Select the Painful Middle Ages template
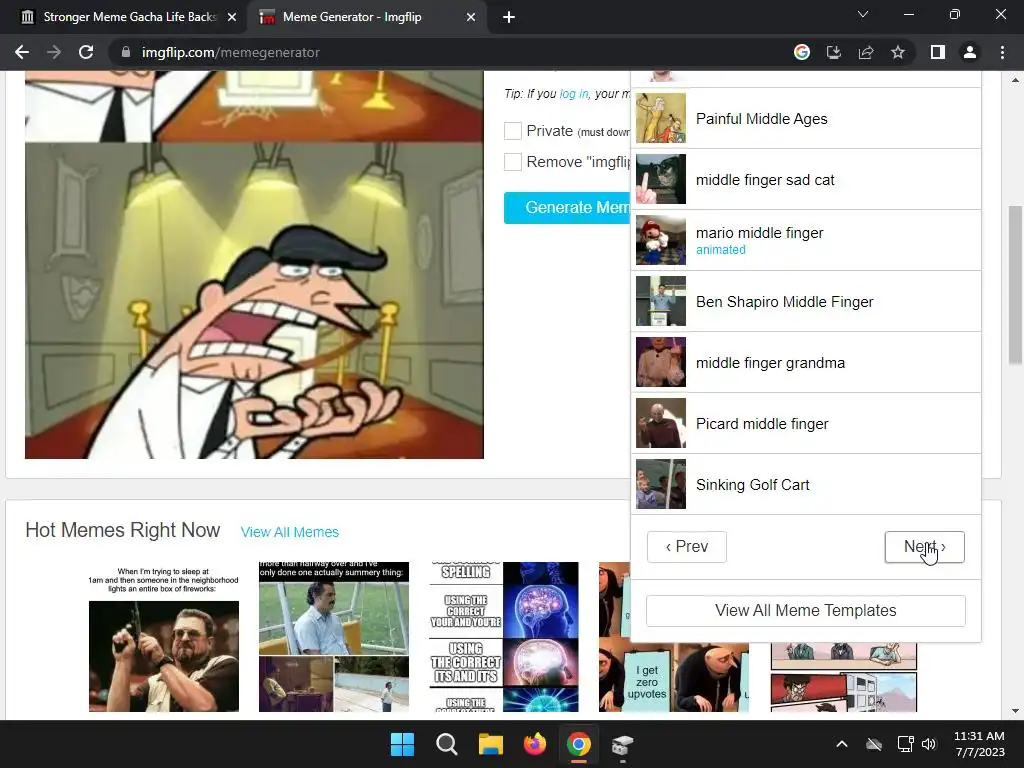 [x=806, y=119]
